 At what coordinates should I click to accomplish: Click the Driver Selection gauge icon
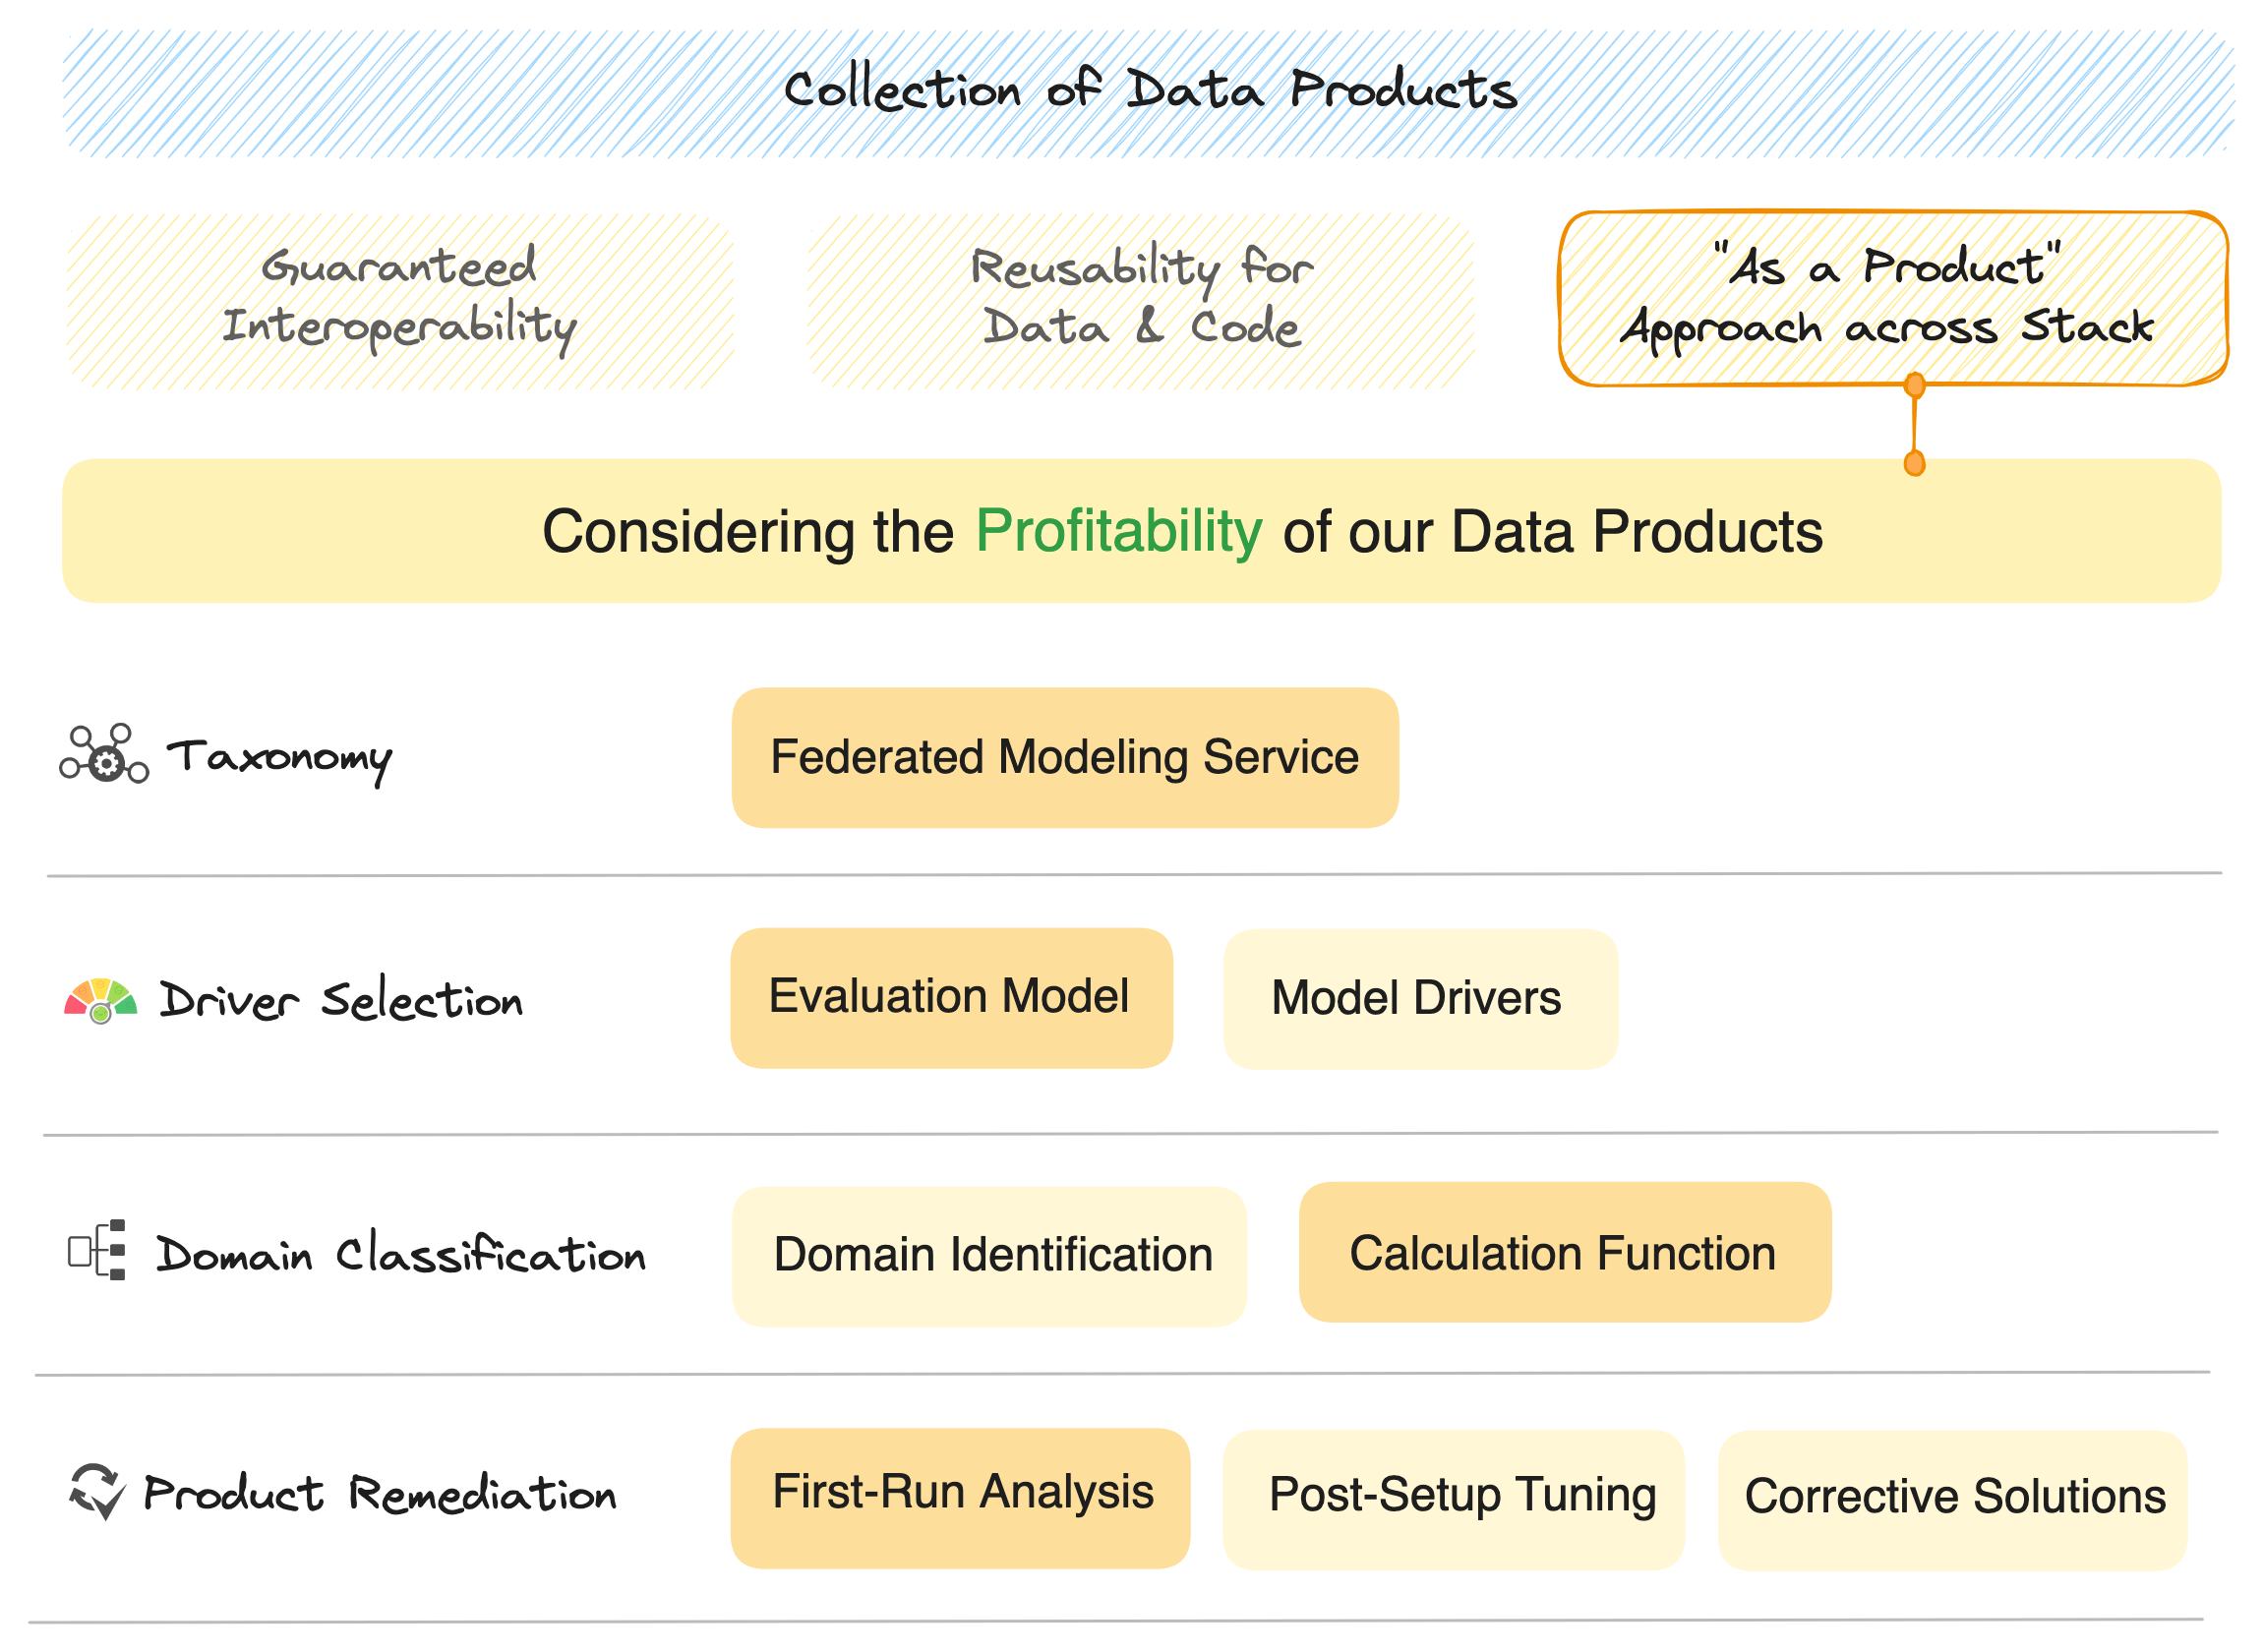100,1000
